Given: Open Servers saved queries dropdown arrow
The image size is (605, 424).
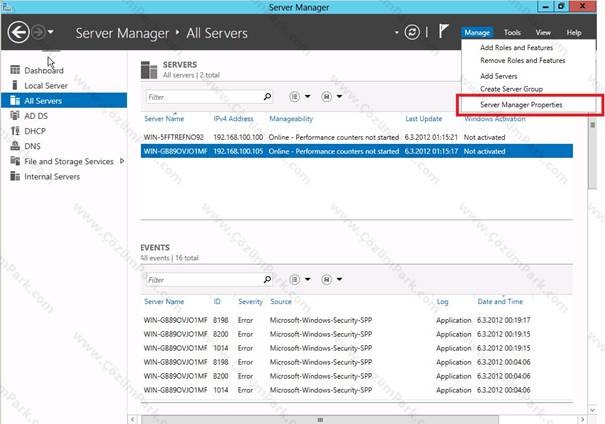Looking at the screenshot, I should pos(339,96).
